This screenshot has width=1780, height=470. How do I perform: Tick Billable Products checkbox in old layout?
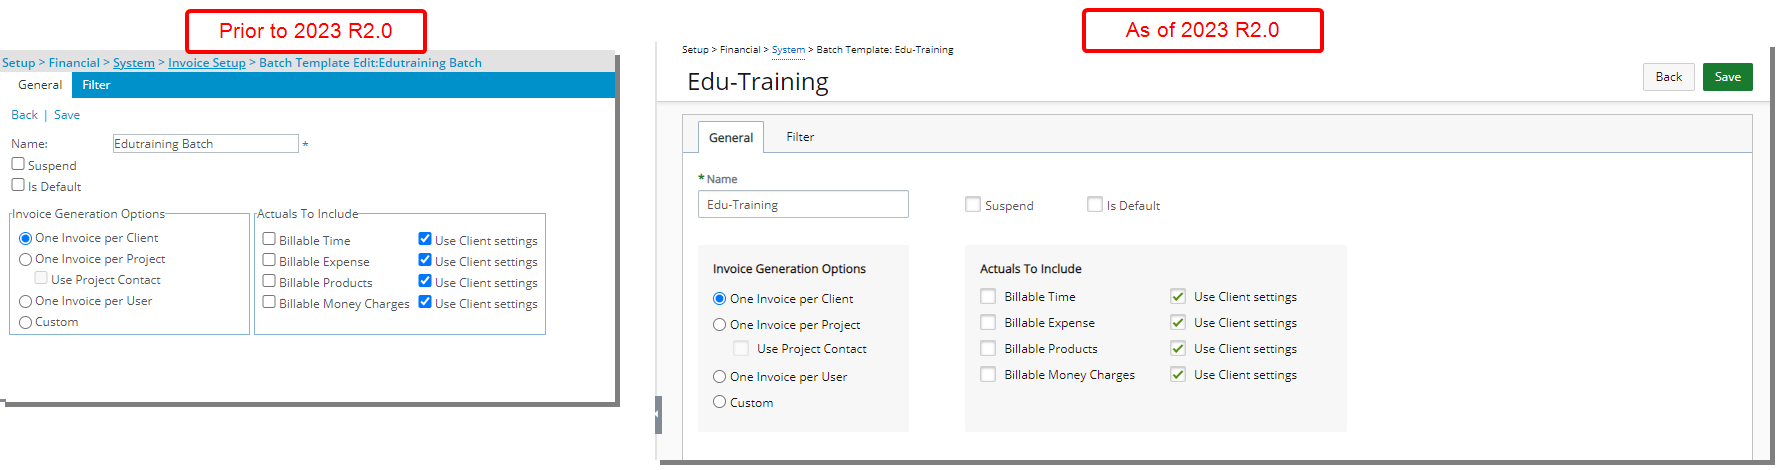tap(269, 281)
